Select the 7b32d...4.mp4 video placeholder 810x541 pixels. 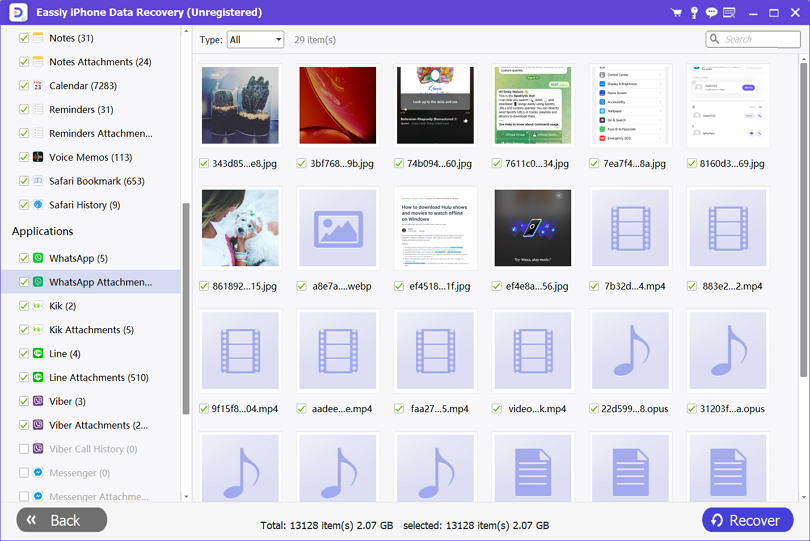tap(630, 228)
